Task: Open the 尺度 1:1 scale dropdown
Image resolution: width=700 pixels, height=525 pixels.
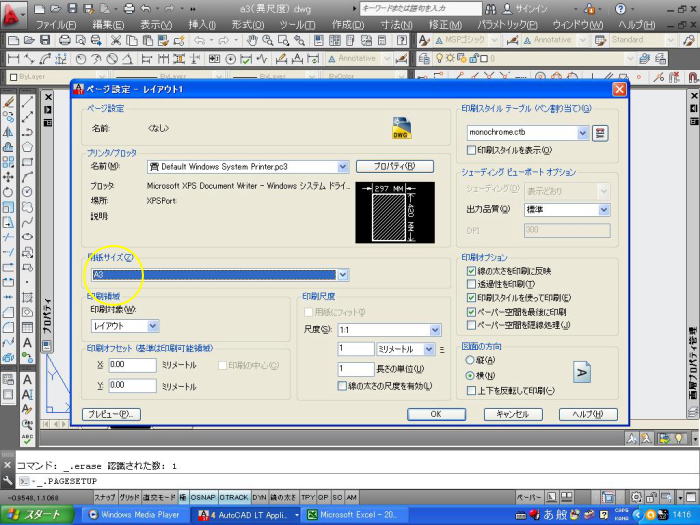Action: pyautogui.click(x=435, y=330)
